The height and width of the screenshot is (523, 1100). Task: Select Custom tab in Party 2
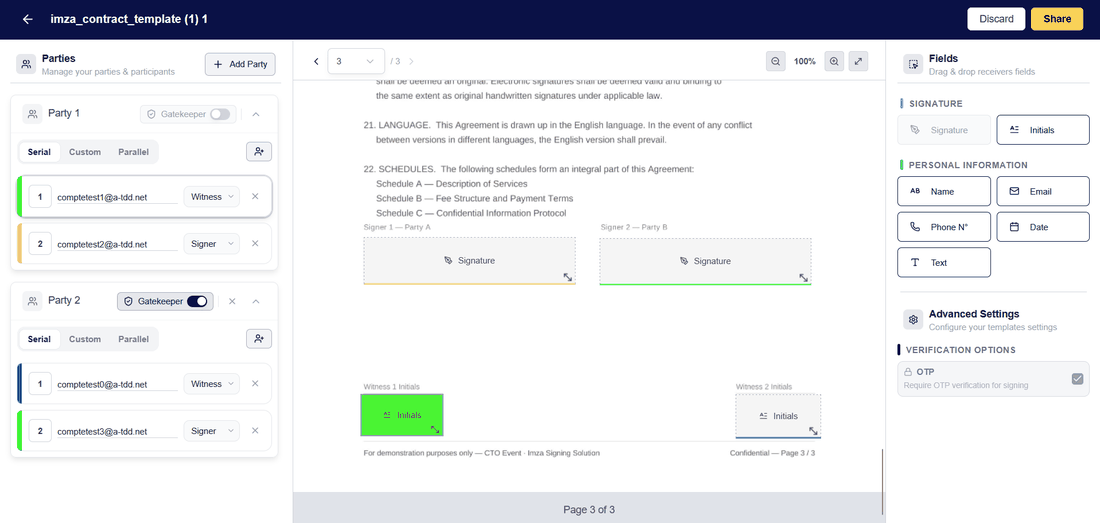point(85,339)
